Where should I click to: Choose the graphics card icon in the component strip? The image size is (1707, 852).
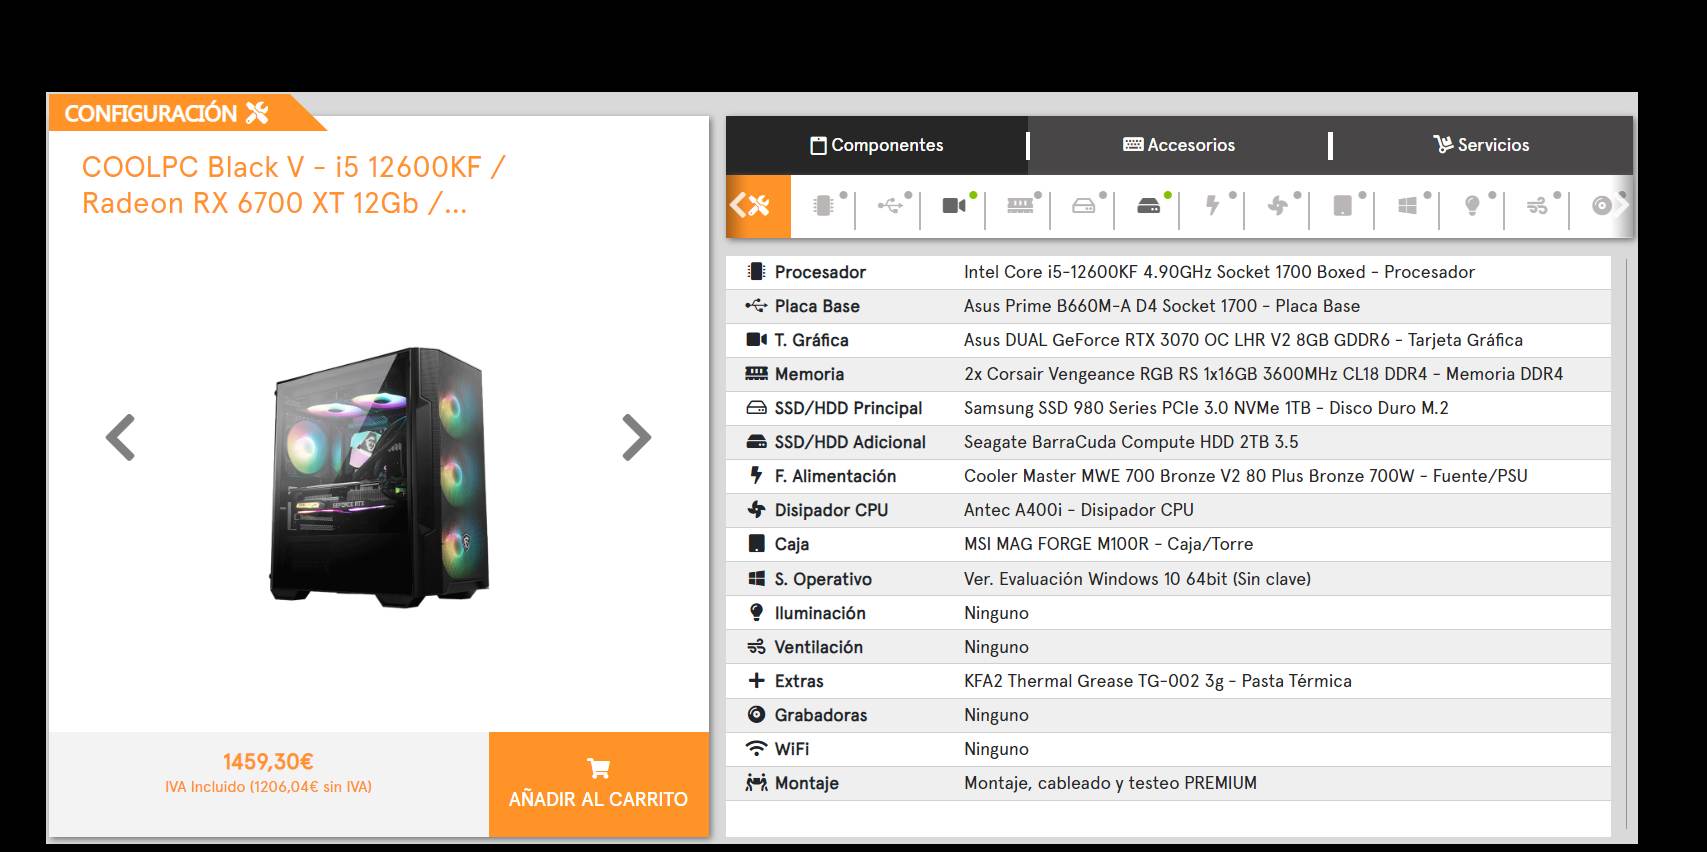pyautogui.click(x=954, y=205)
